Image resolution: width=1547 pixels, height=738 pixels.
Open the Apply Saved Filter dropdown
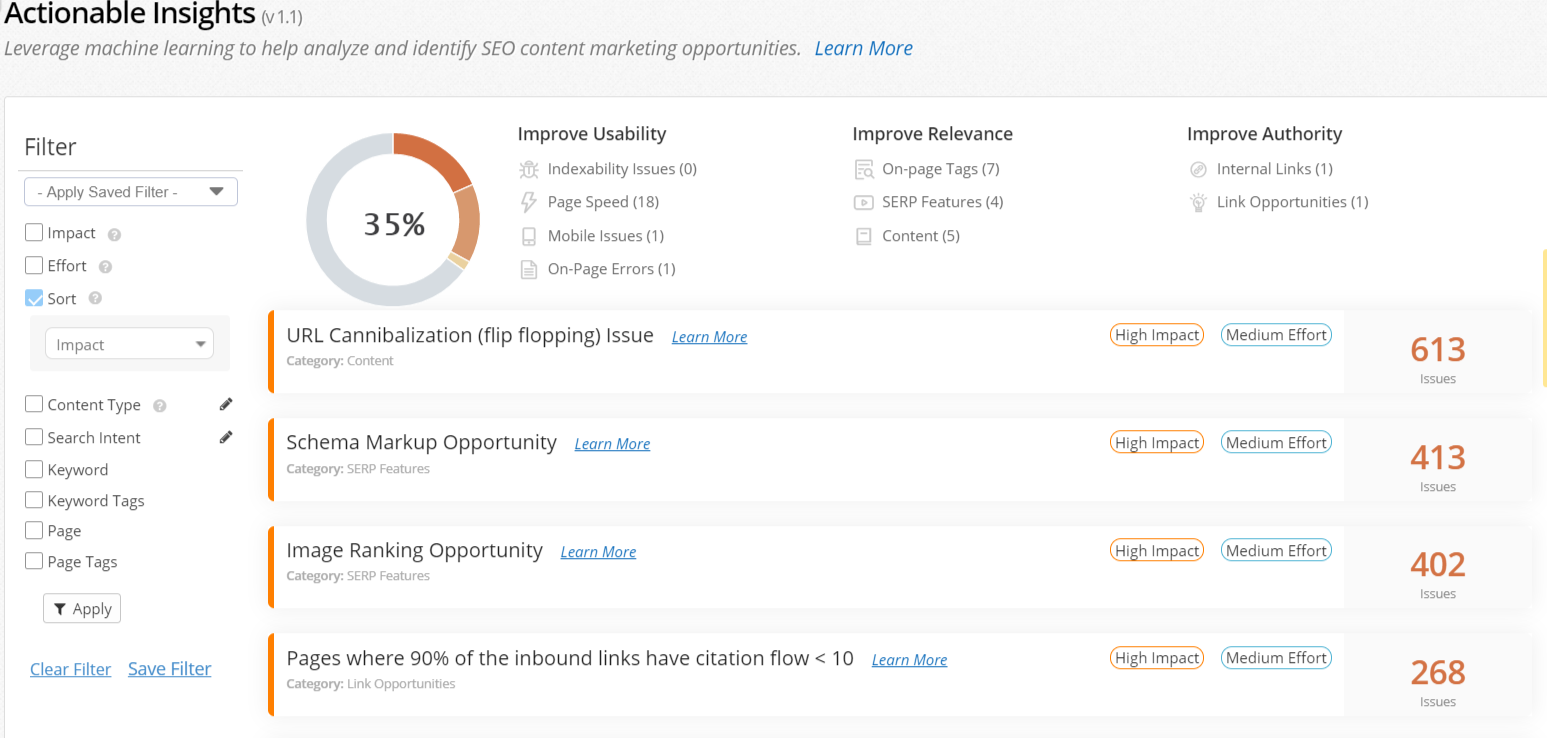click(131, 192)
